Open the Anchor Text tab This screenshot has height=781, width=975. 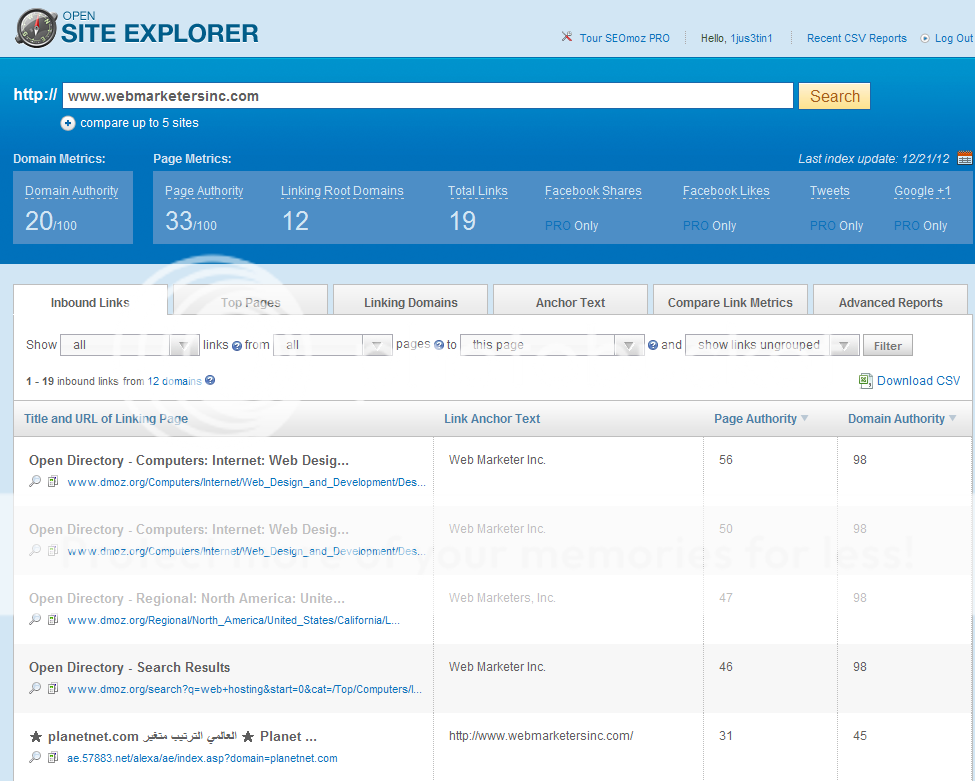pos(570,302)
